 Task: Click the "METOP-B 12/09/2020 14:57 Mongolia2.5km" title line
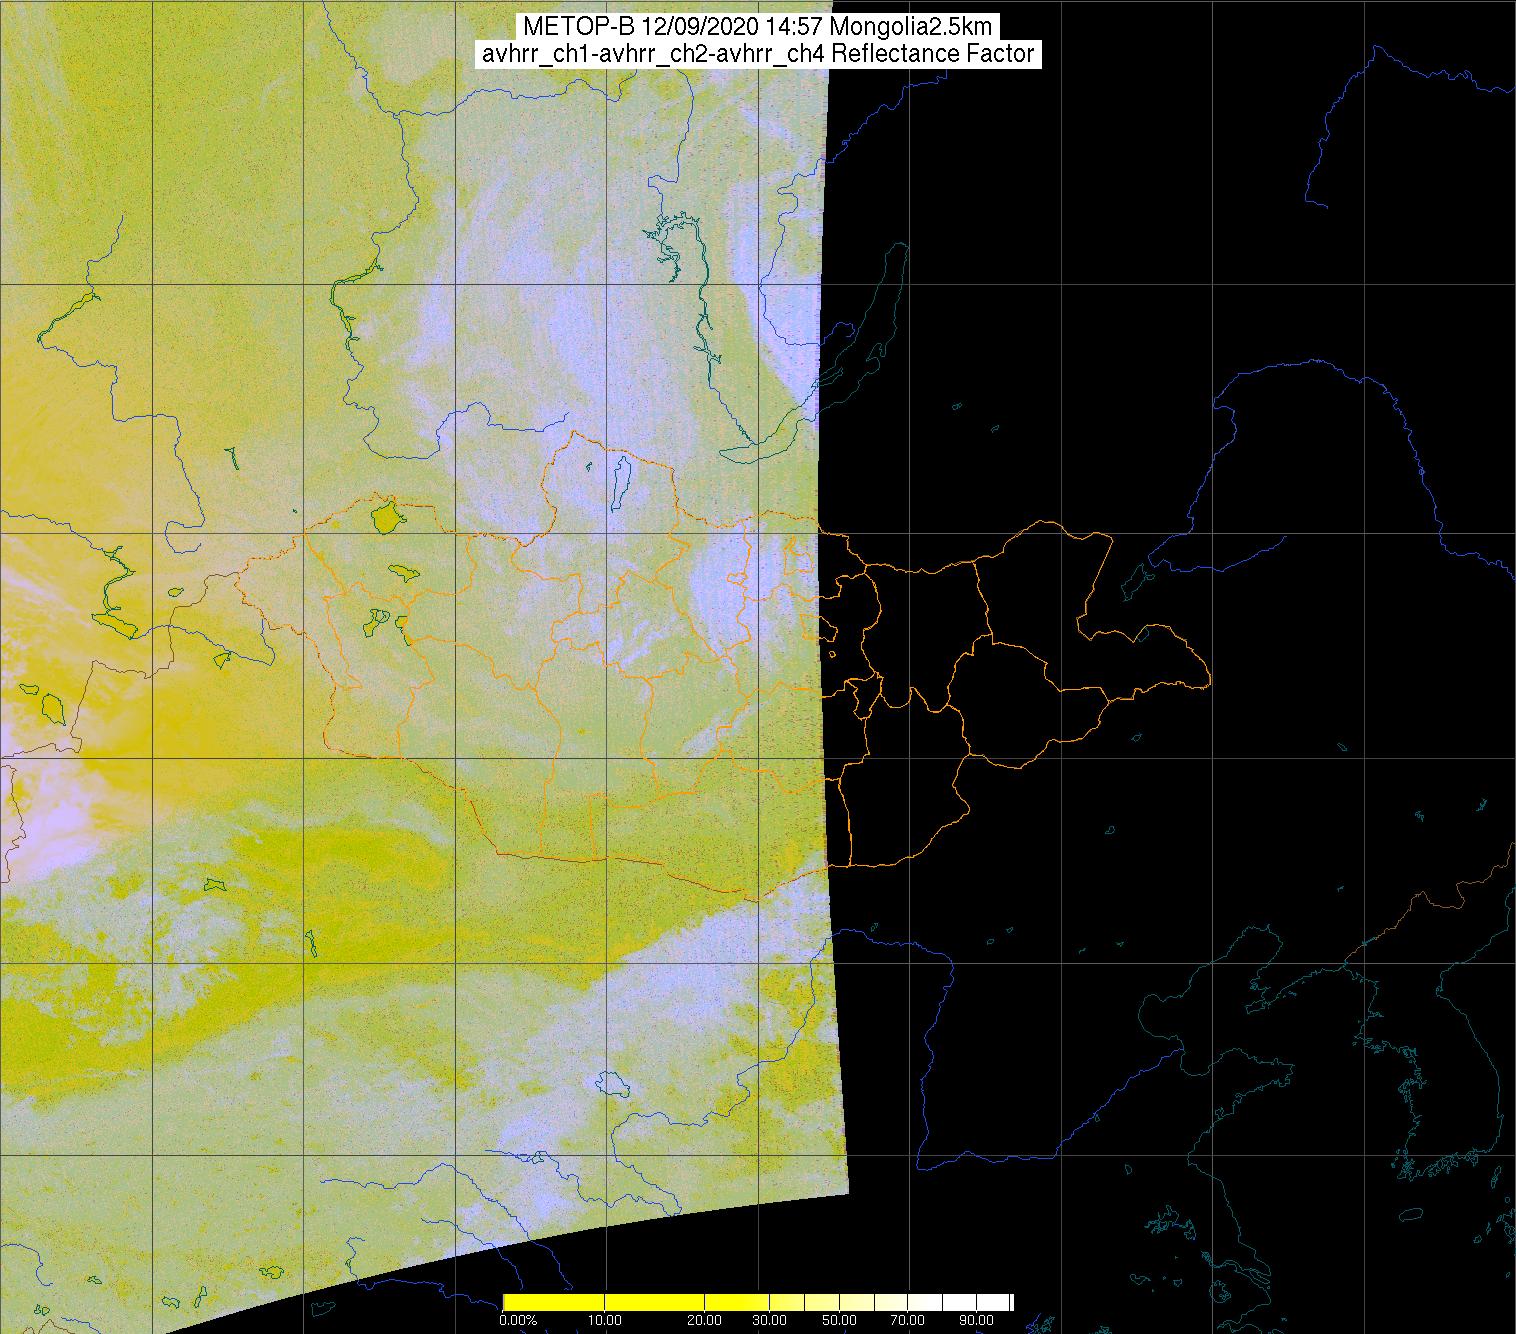click(757, 27)
